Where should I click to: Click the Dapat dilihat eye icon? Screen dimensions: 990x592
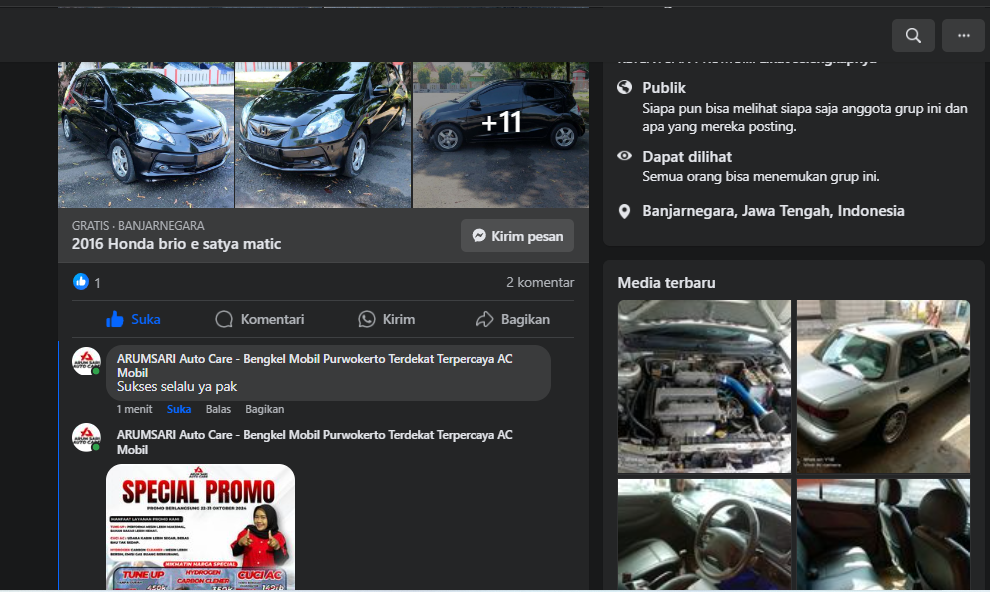624,156
